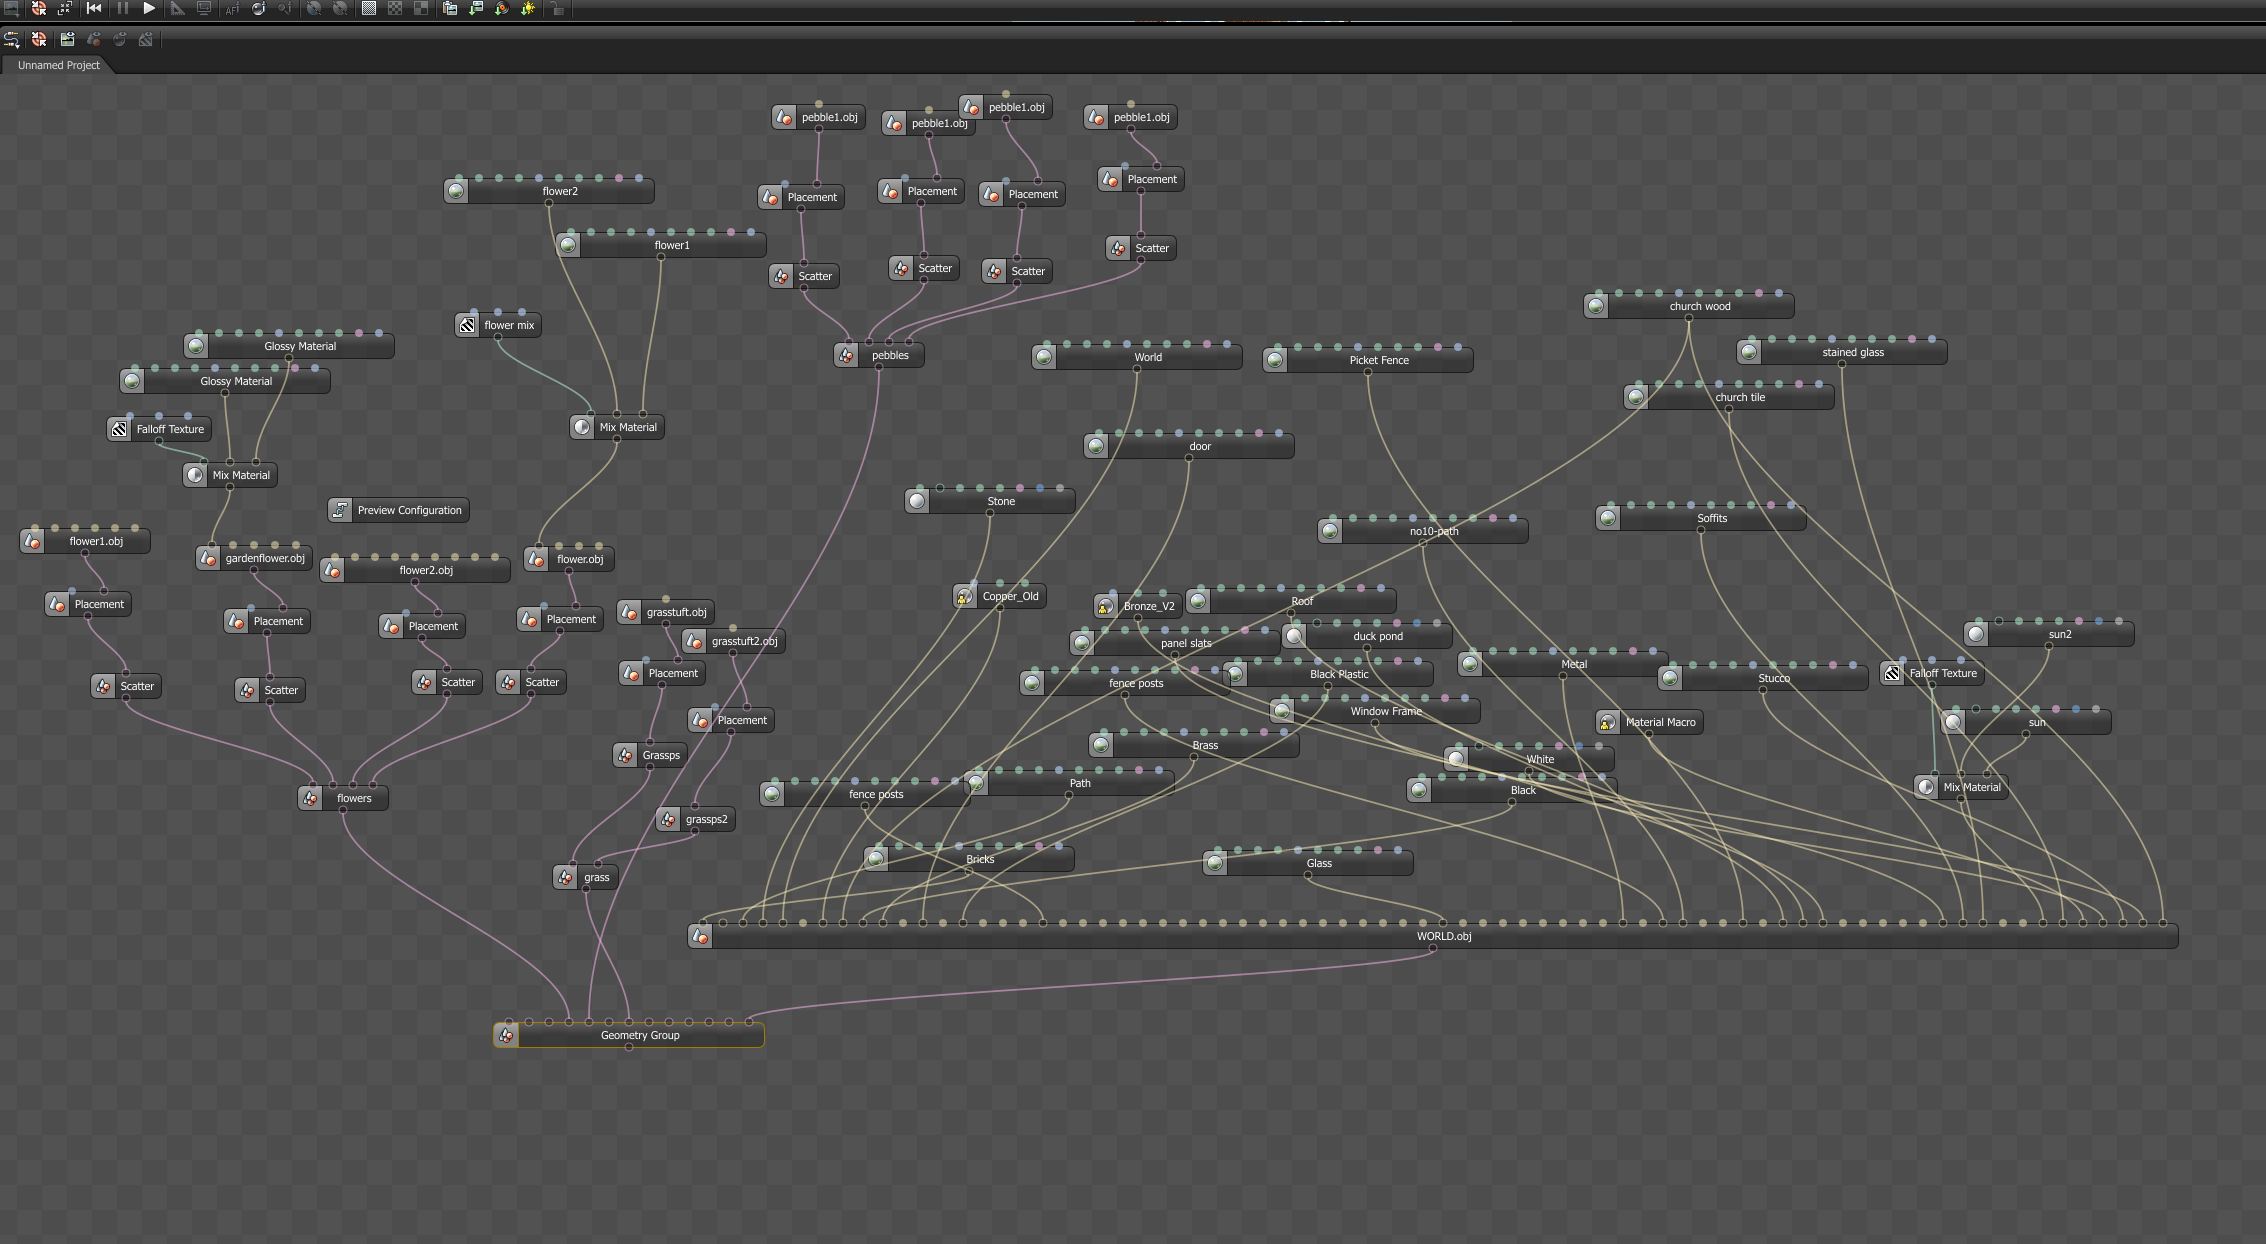The height and width of the screenshot is (1244, 2266).
Task: Click the save render image icon
Action: (476, 8)
